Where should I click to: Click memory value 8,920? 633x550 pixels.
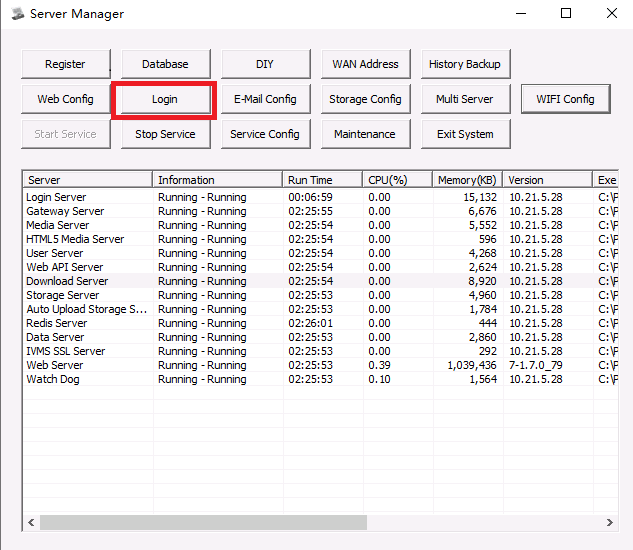pyautogui.click(x=482, y=281)
